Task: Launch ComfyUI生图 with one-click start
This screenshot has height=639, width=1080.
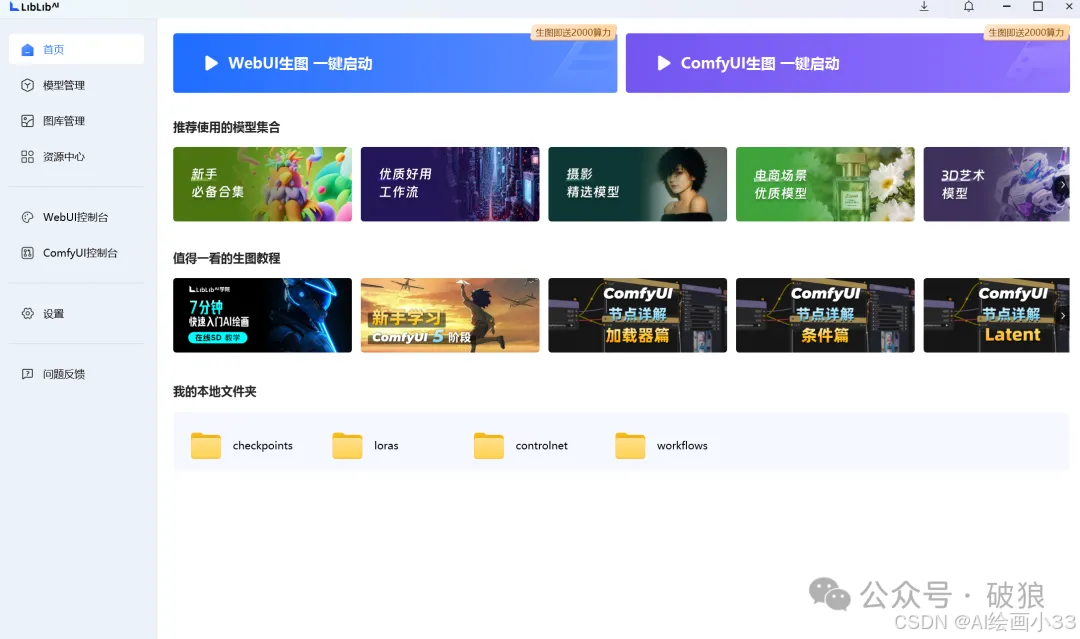Action: 847,62
